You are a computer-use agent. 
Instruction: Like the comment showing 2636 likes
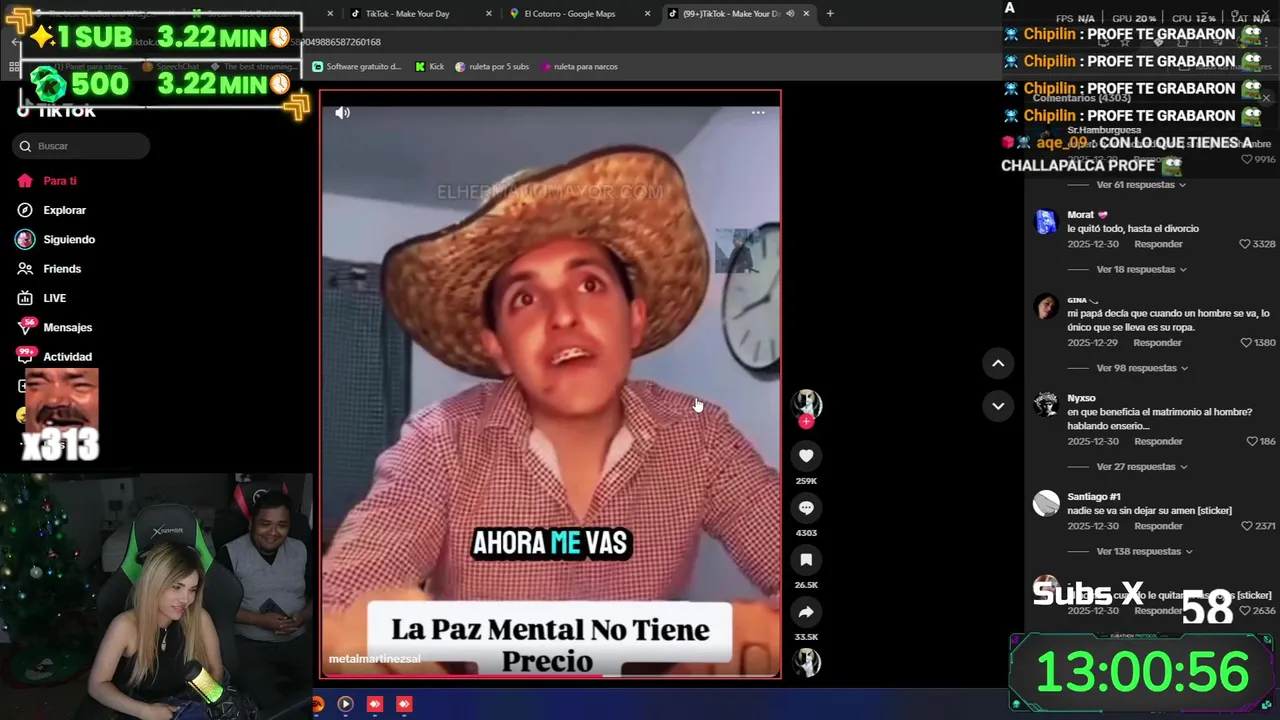(x=1245, y=611)
